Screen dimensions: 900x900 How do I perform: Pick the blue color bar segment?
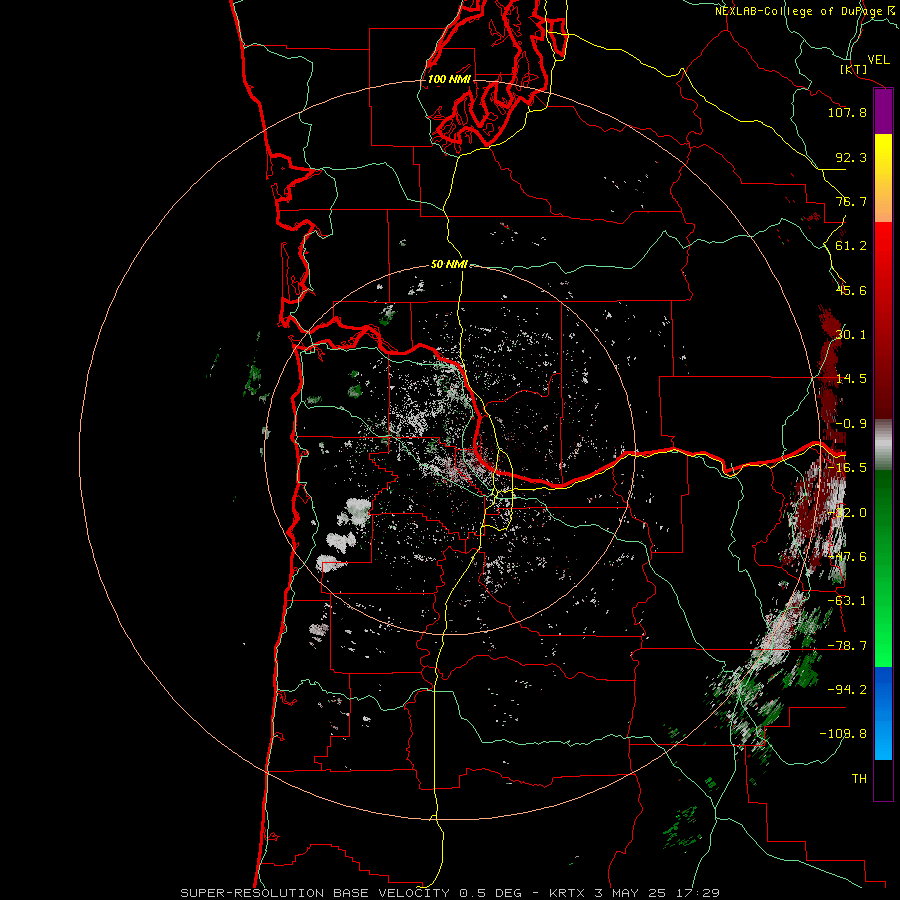883,713
